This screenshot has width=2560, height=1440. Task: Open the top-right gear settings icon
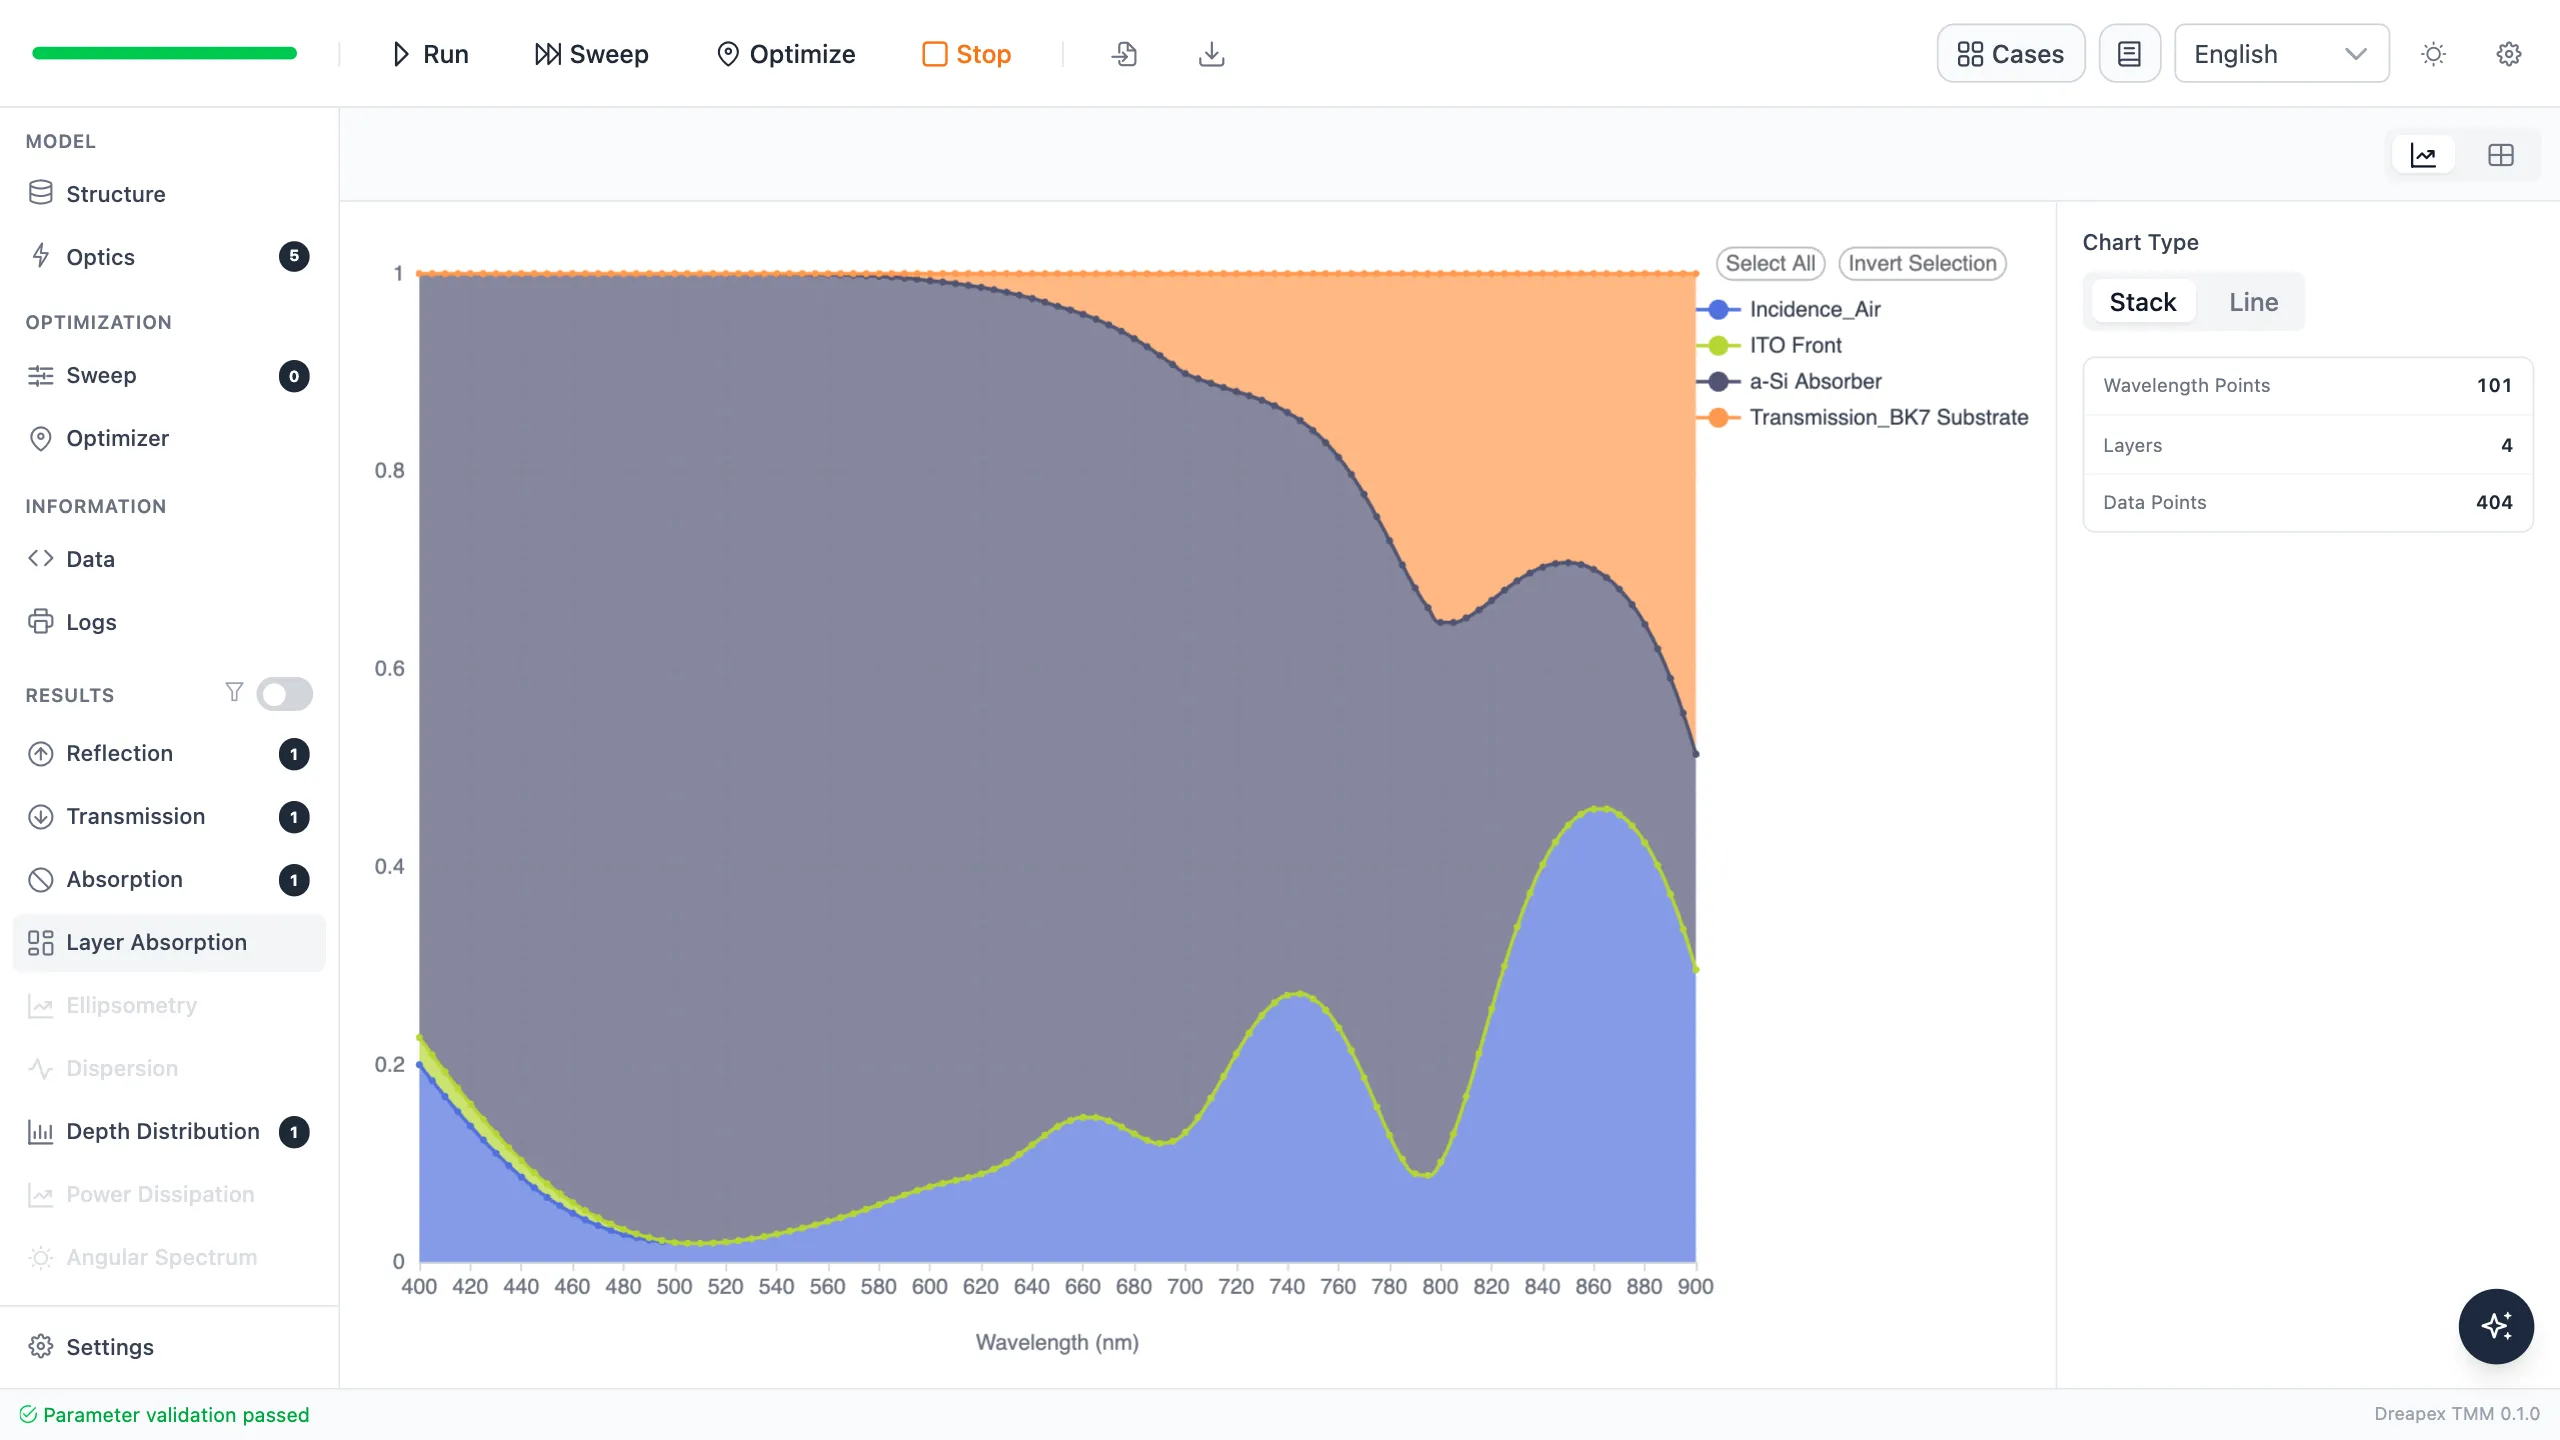(x=2509, y=54)
